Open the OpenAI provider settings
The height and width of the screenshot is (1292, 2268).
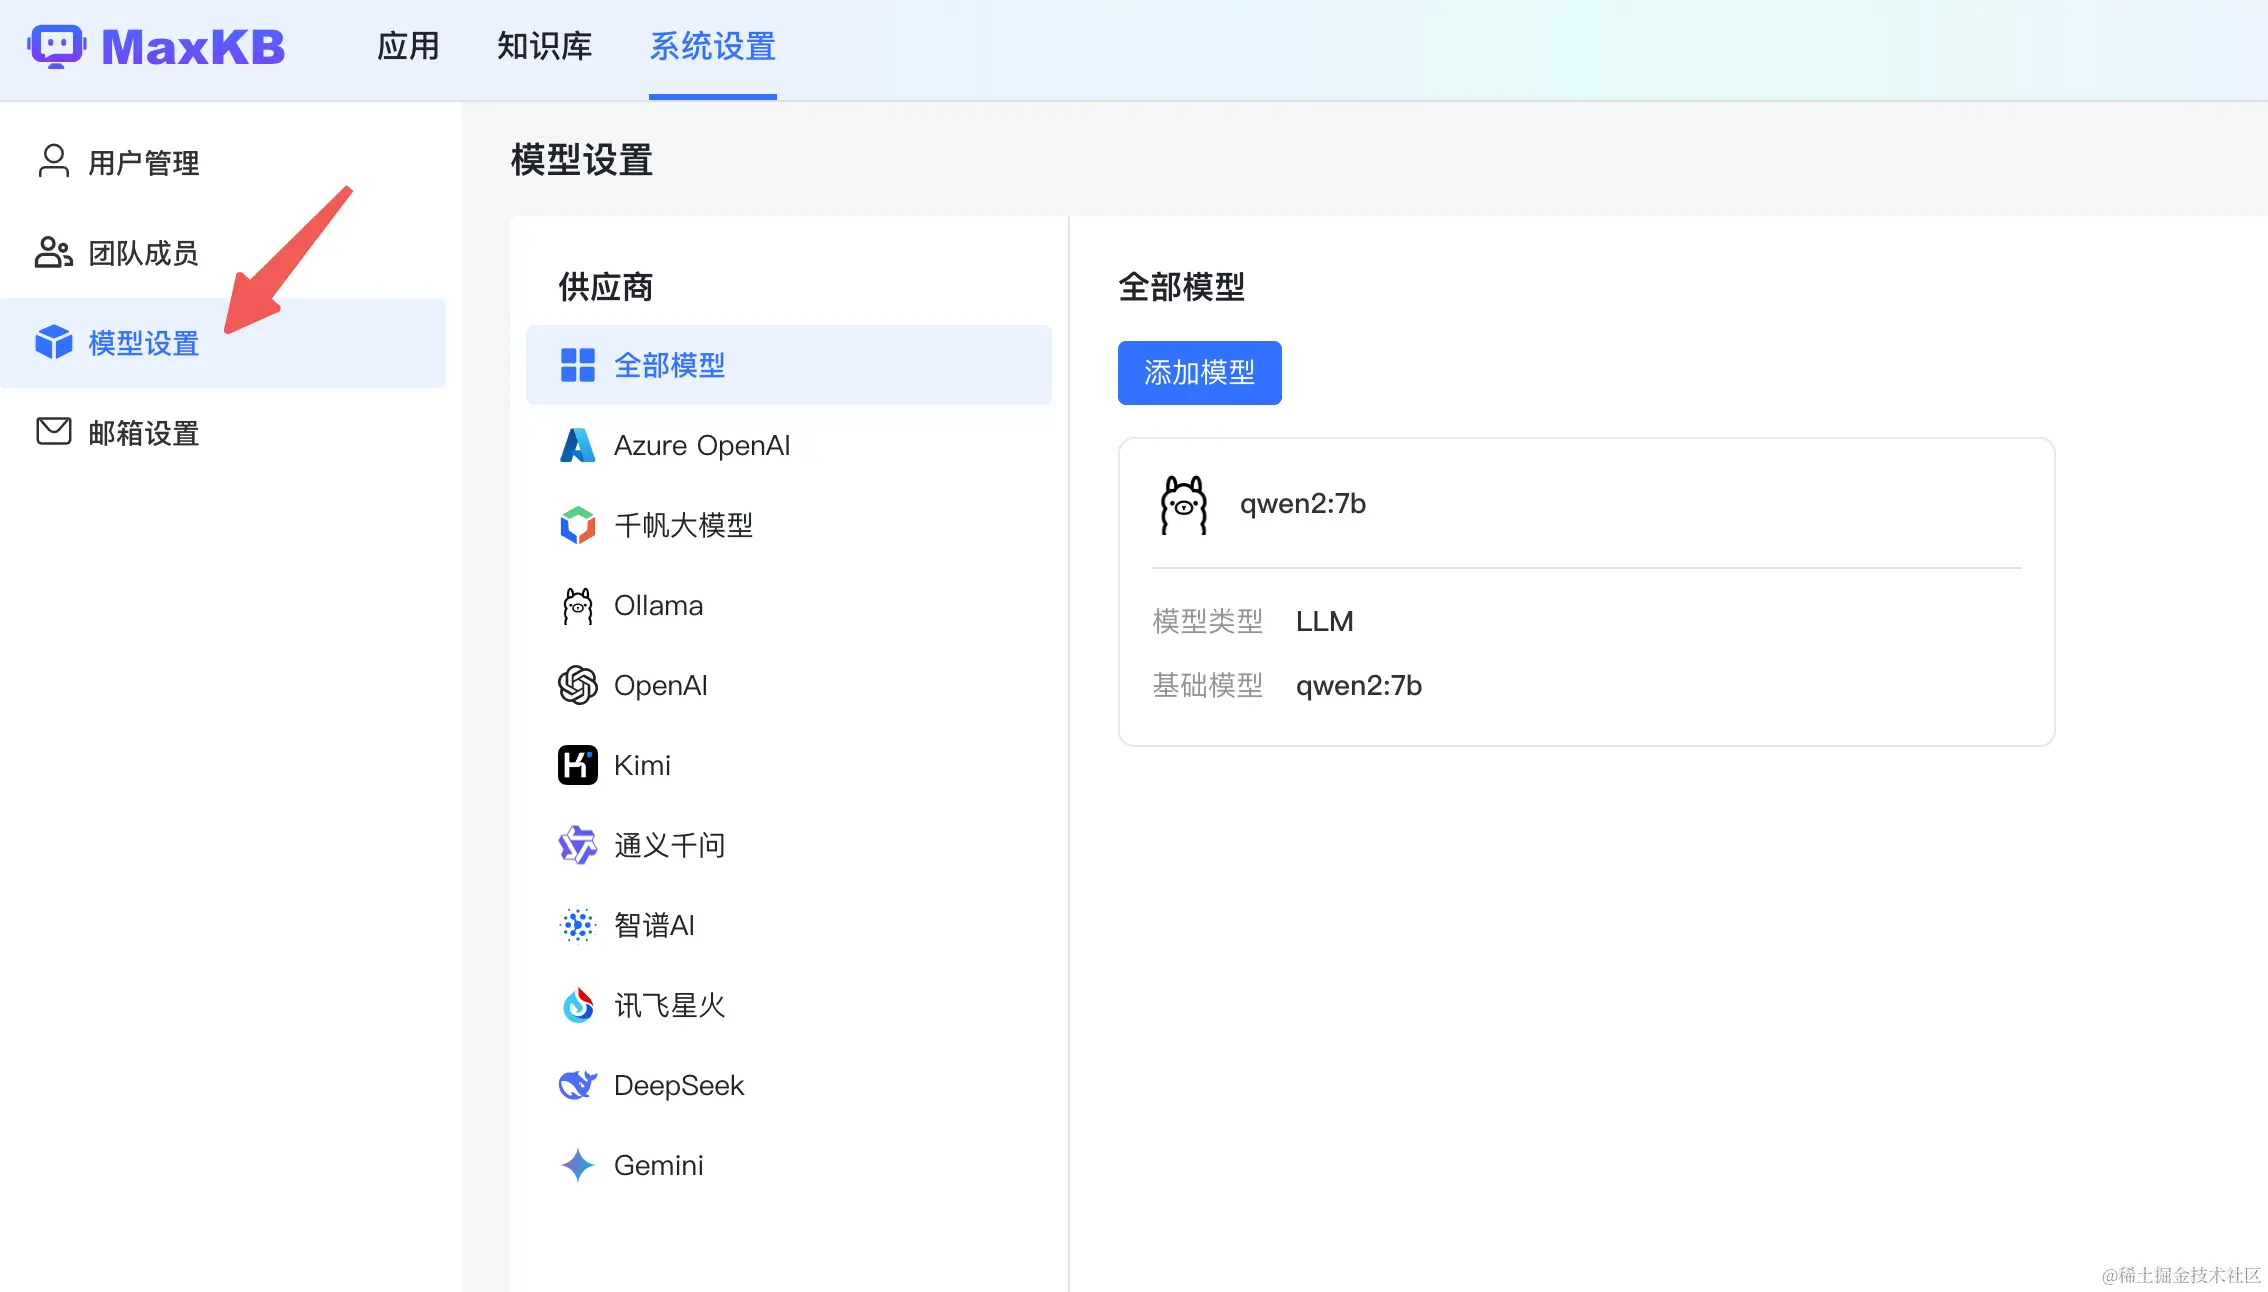[x=661, y=685]
